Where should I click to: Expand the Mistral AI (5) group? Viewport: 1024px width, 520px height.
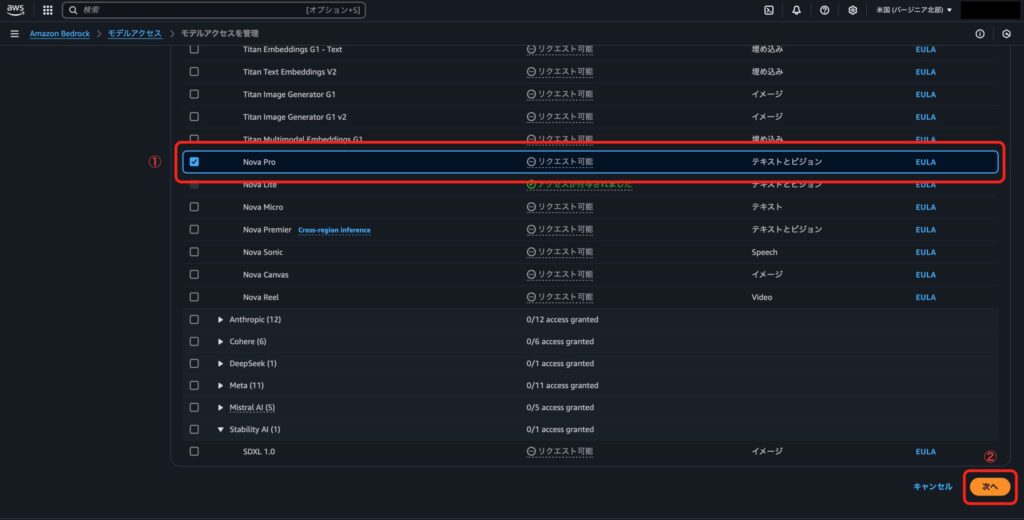[221, 408]
